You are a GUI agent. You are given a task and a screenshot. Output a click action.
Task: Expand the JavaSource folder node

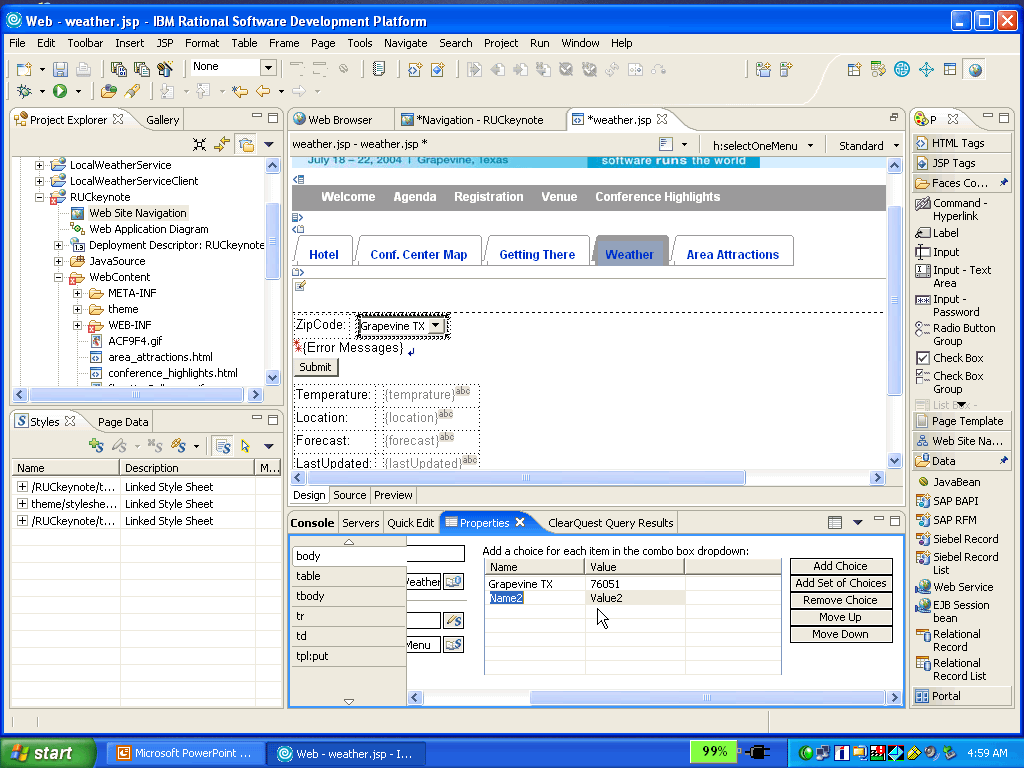coord(58,261)
